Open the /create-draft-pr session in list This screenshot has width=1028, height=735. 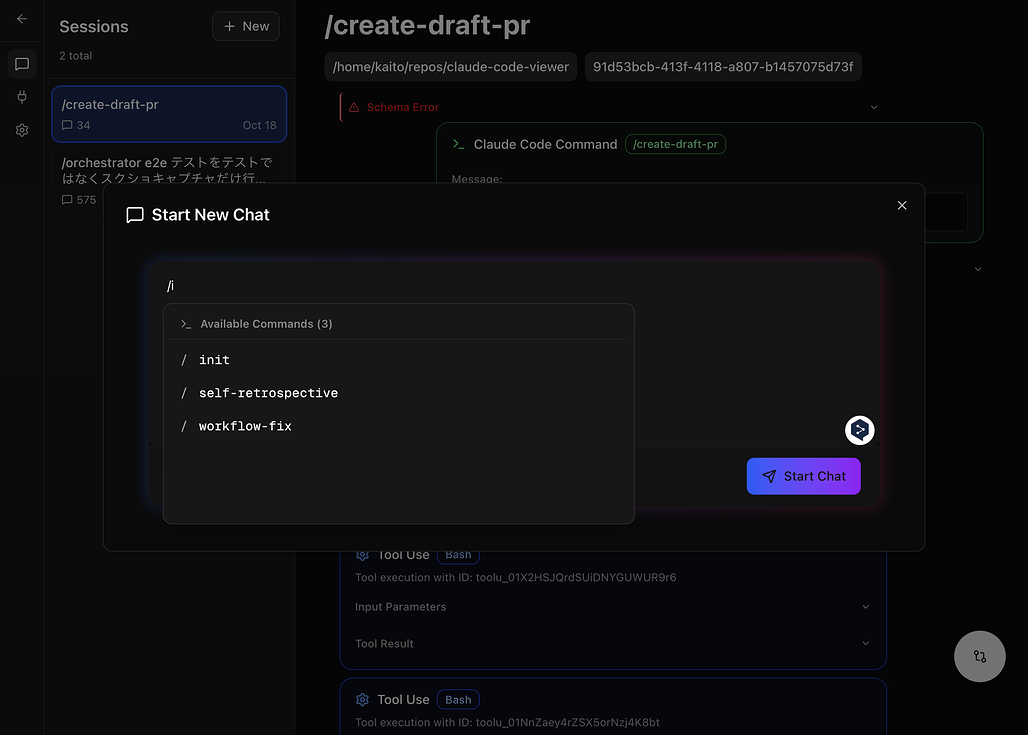pos(169,114)
